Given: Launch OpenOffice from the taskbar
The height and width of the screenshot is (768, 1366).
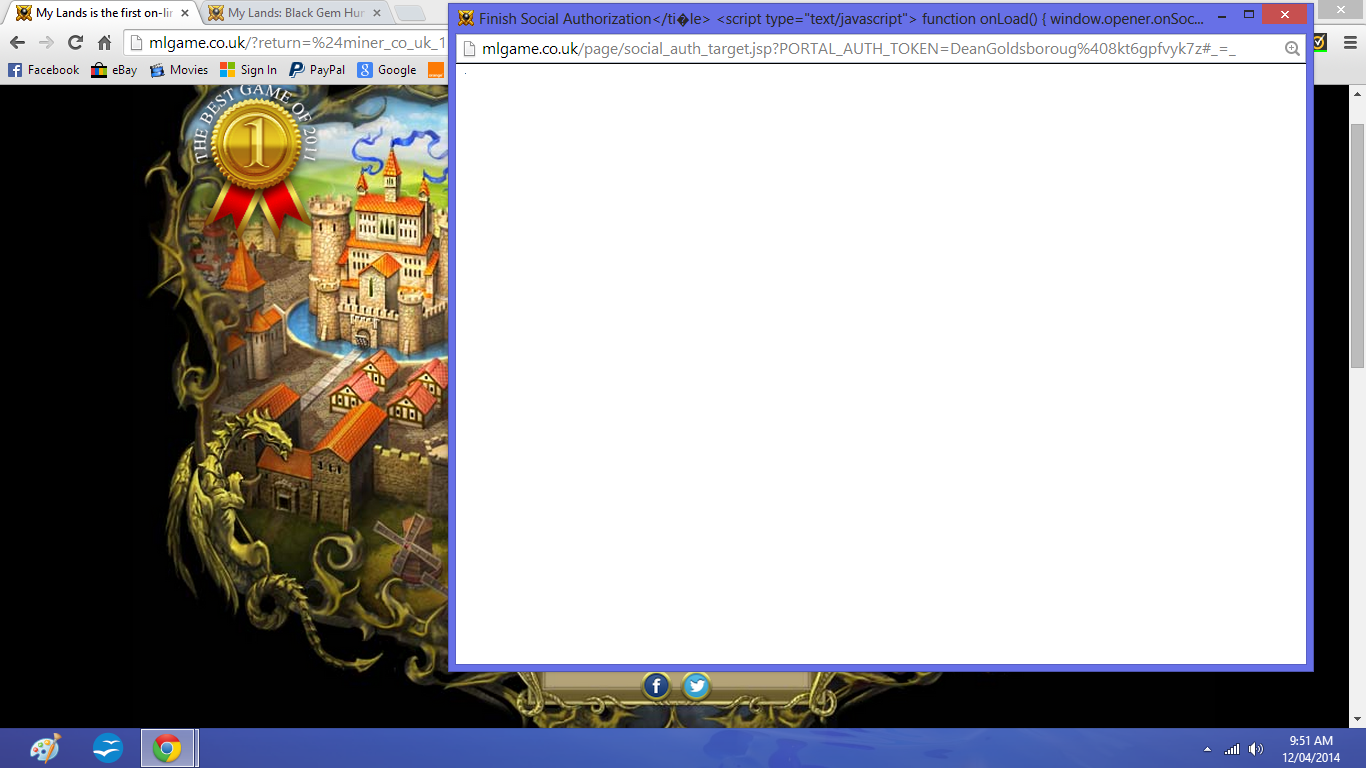Looking at the screenshot, I should pos(108,748).
